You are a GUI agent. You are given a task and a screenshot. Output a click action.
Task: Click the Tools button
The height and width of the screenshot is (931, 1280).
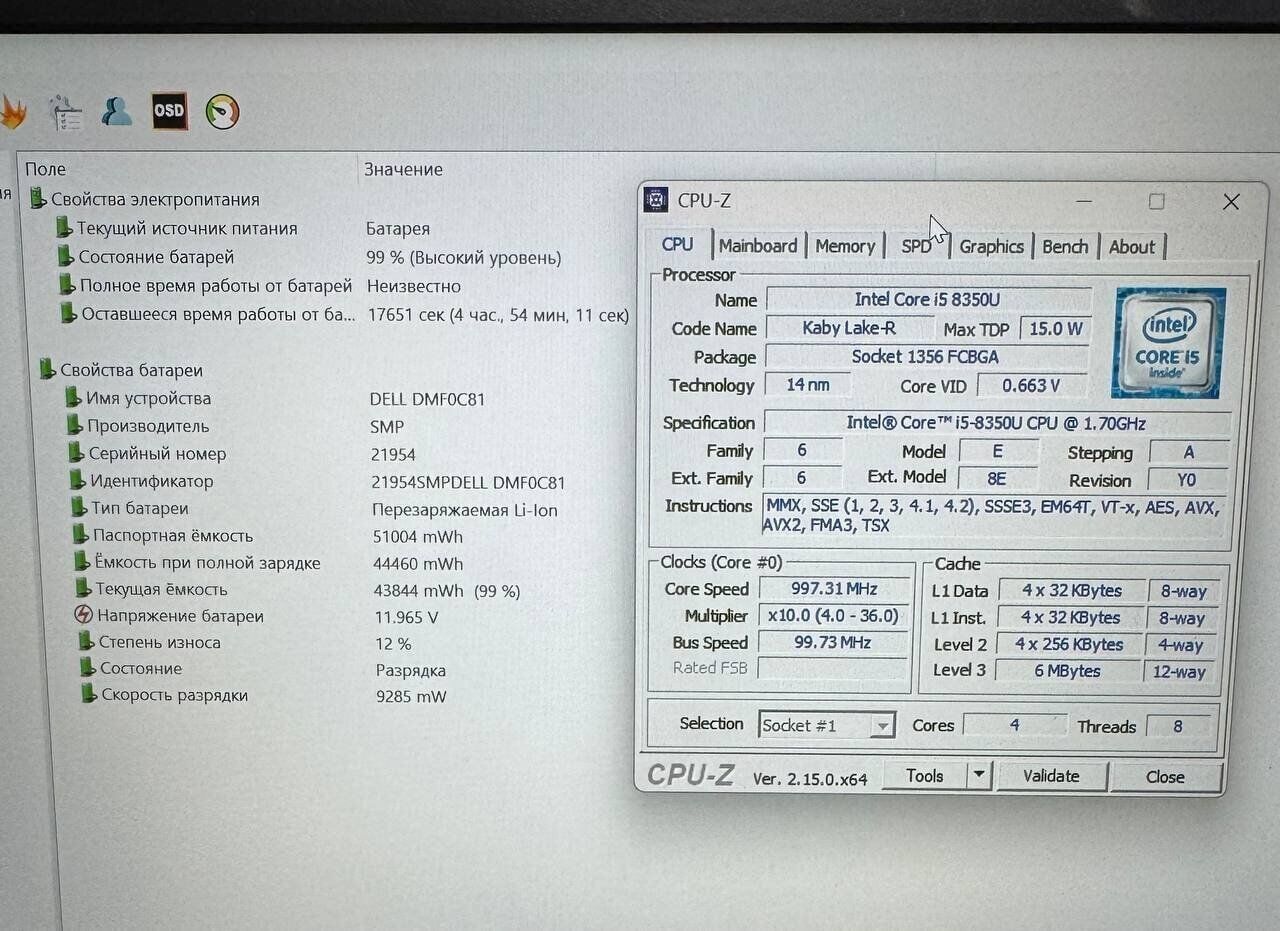pos(925,776)
